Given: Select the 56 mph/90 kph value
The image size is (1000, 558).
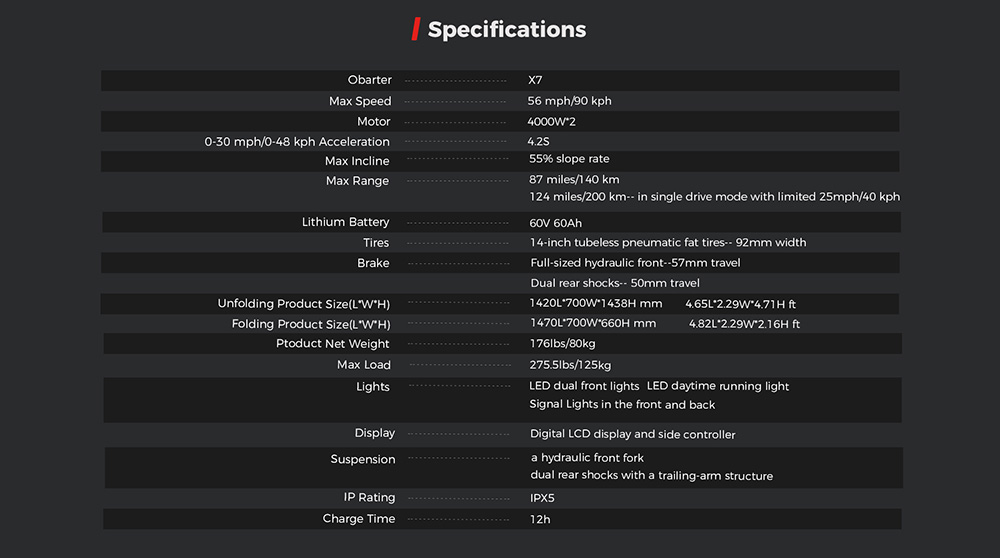Looking at the screenshot, I should pos(570,101).
